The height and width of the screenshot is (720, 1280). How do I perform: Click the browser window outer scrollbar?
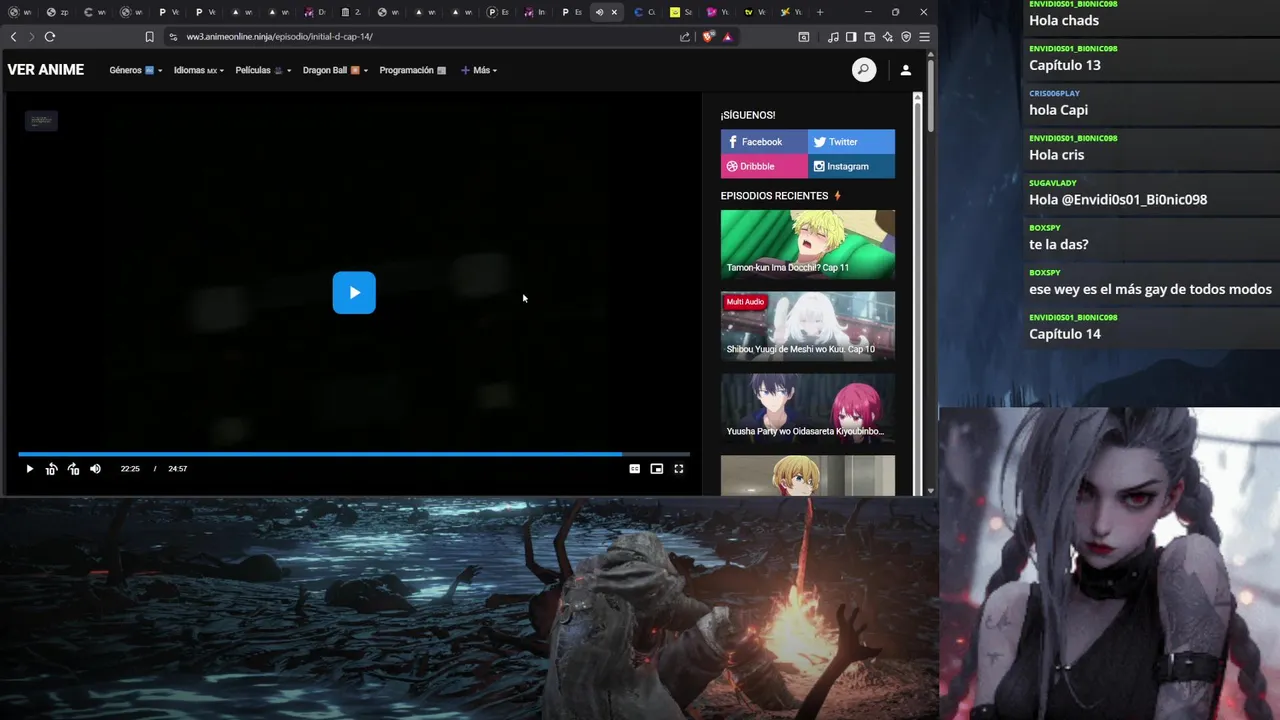click(x=931, y=96)
